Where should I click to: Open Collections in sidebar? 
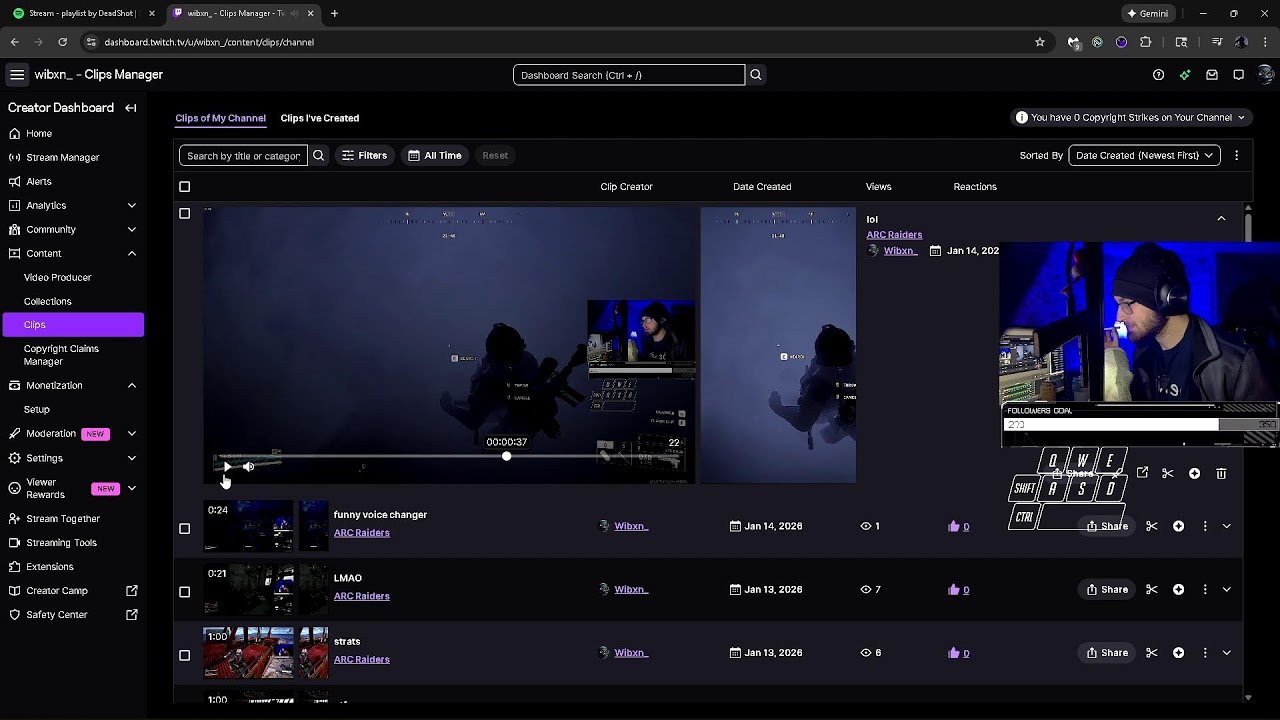[48, 302]
